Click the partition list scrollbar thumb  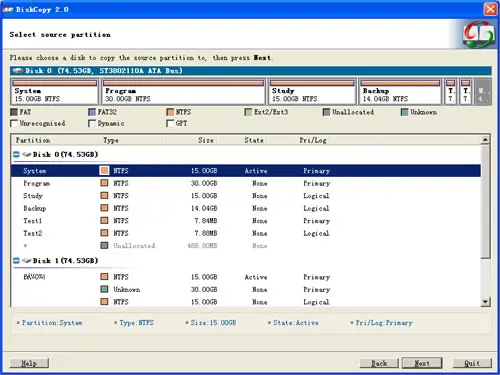(x=486, y=201)
